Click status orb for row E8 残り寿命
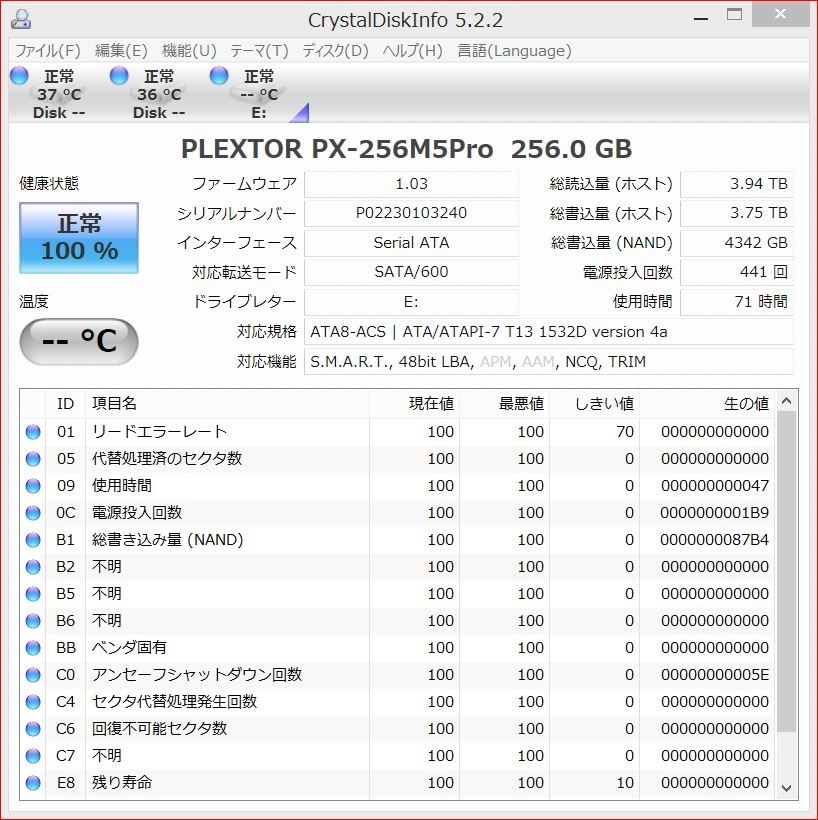This screenshot has width=818, height=820. click(x=33, y=783)
